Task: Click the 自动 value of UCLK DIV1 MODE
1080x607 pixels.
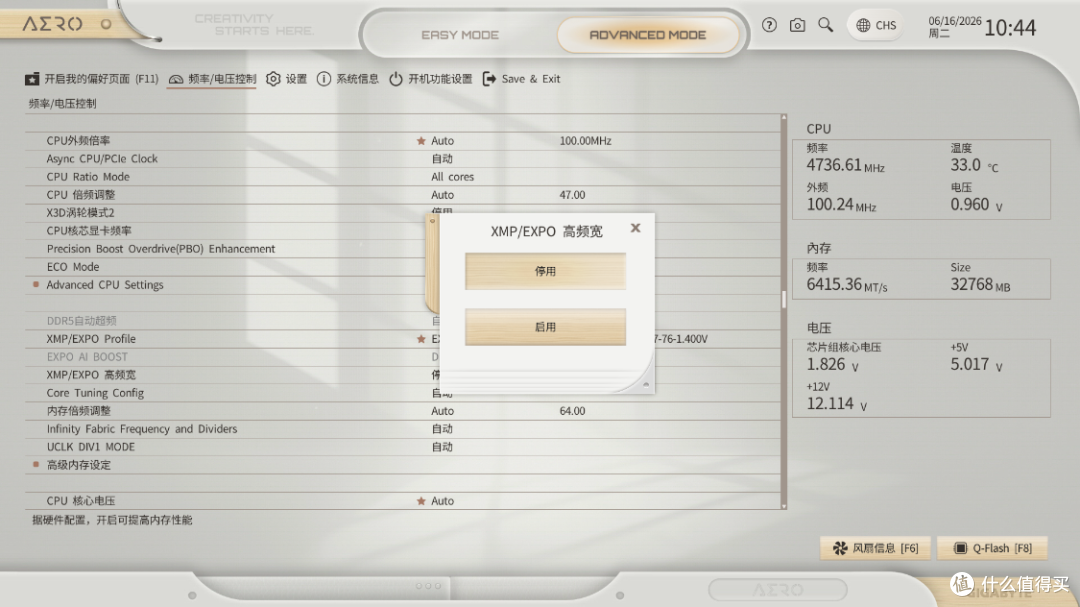Action: point(442,446)
